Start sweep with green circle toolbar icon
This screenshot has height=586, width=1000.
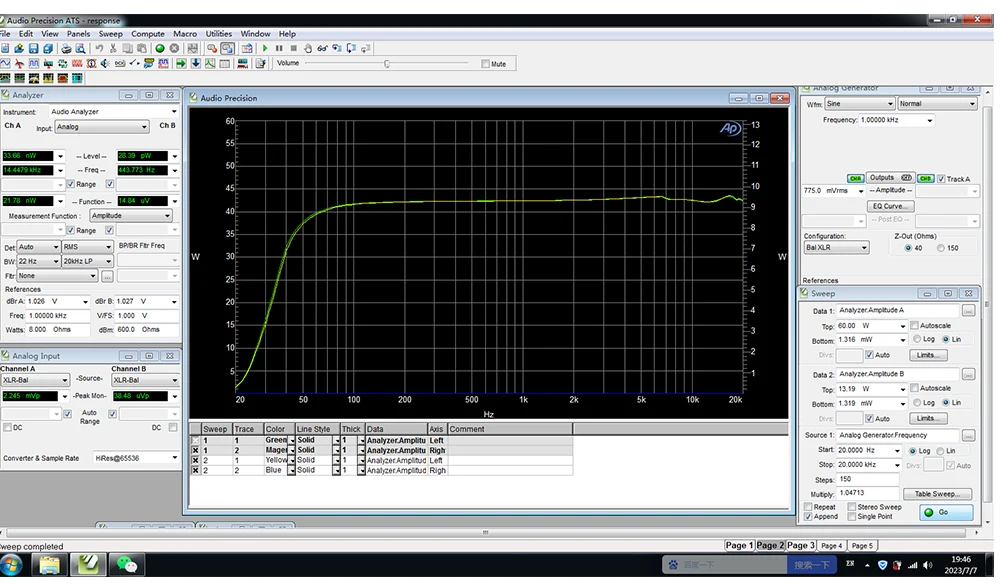(x=160, y=48)
